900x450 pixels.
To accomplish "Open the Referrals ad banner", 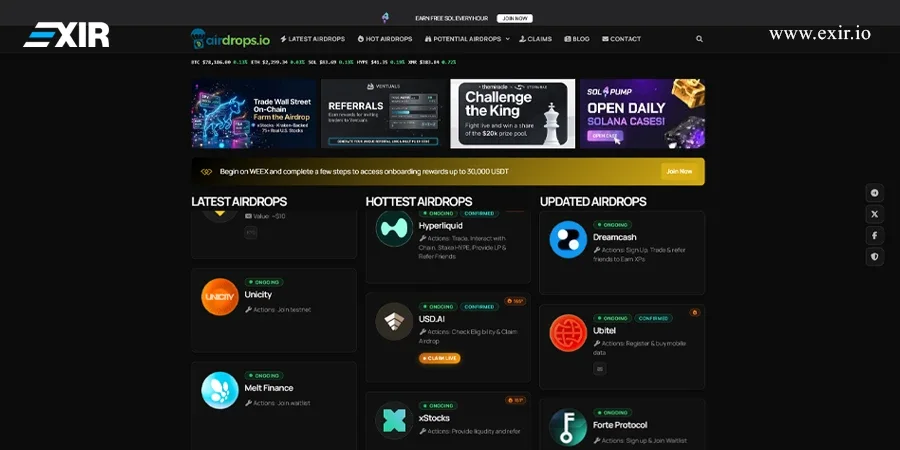I will tap(383, 114).
